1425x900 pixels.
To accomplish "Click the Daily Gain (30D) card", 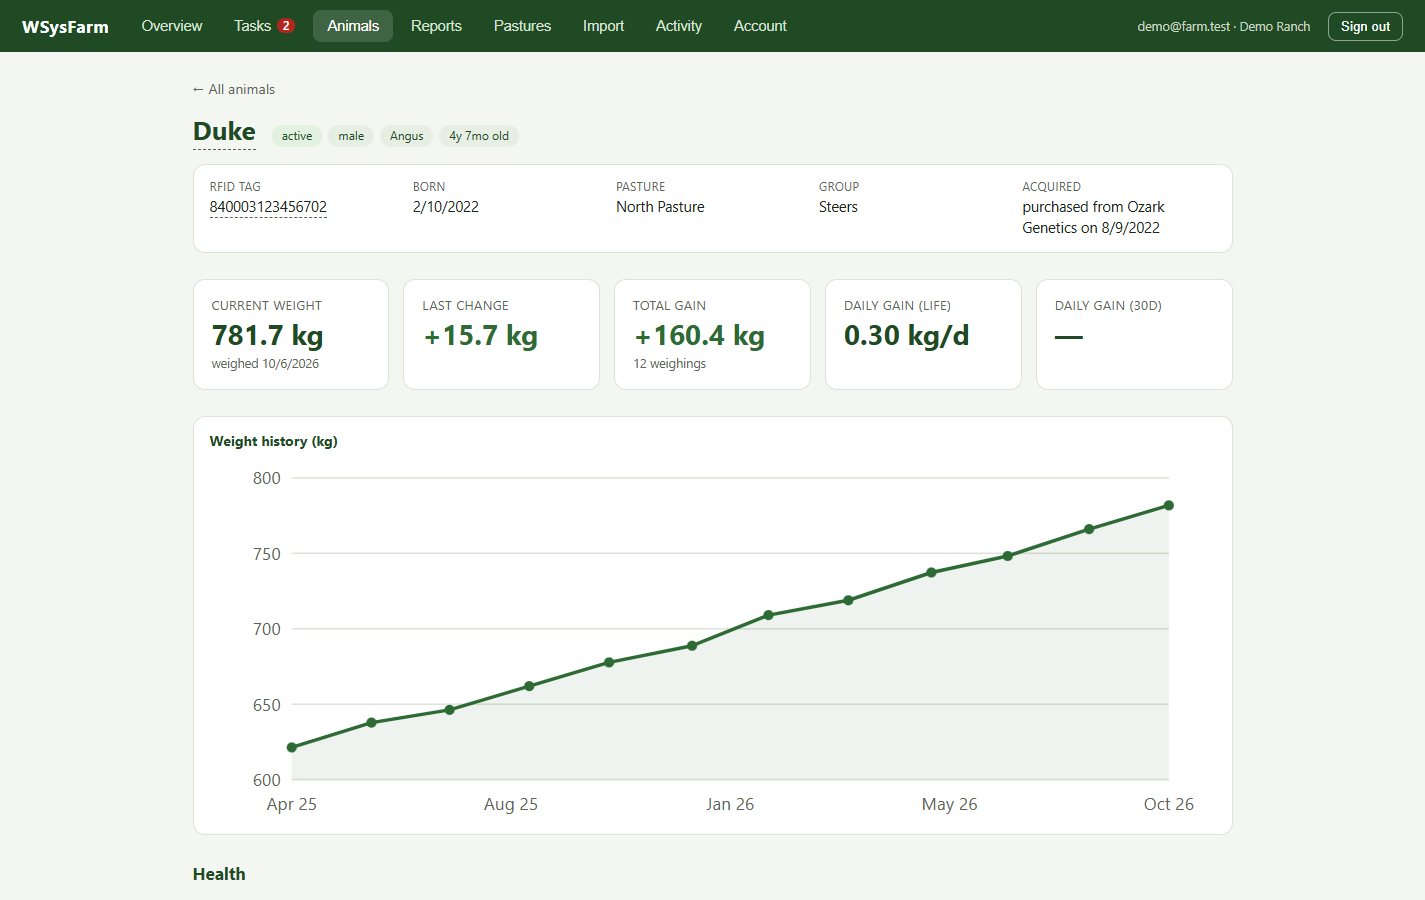I will pos(1134,334).
